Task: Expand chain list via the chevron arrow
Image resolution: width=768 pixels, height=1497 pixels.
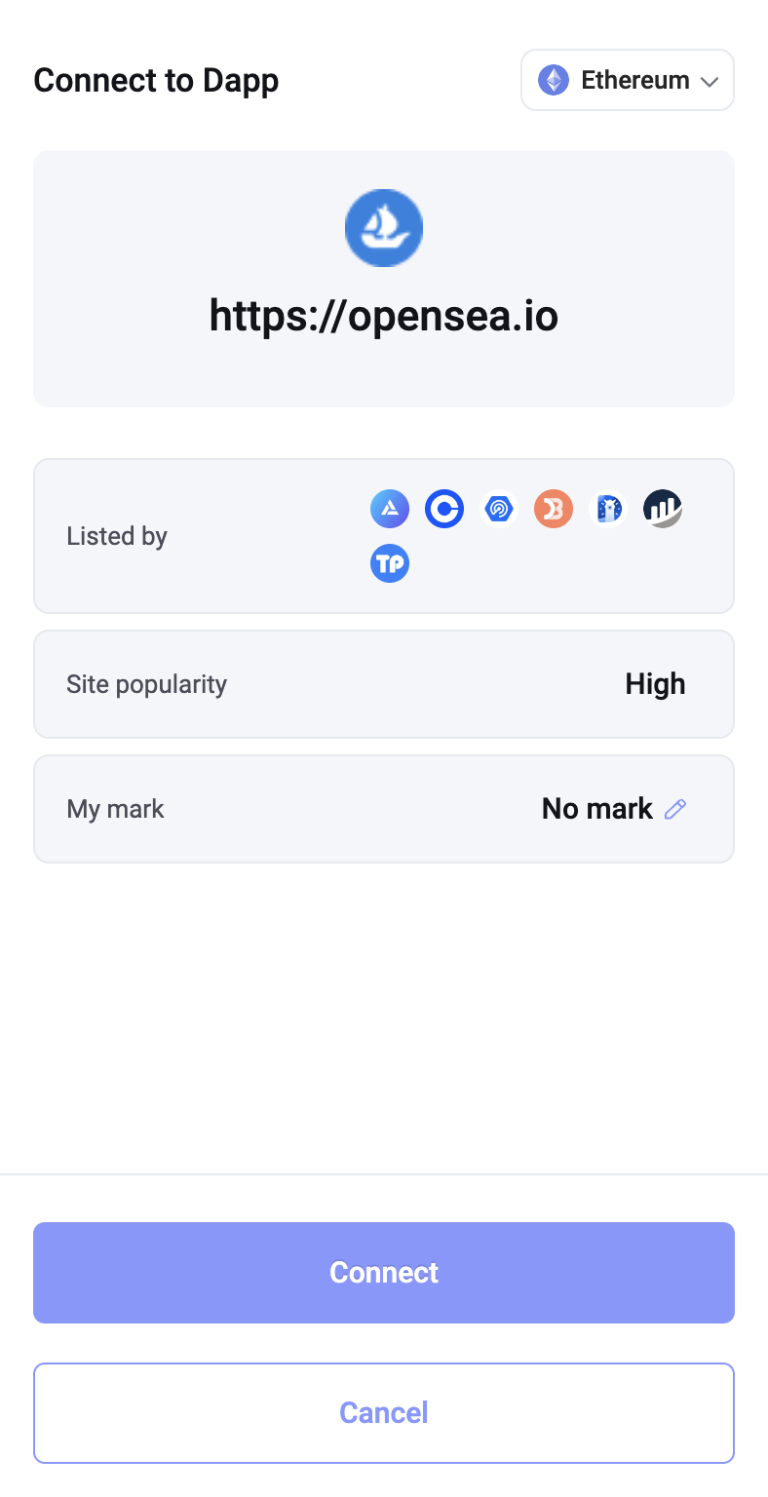Action: pyautogui.click(x=710, y=81)
